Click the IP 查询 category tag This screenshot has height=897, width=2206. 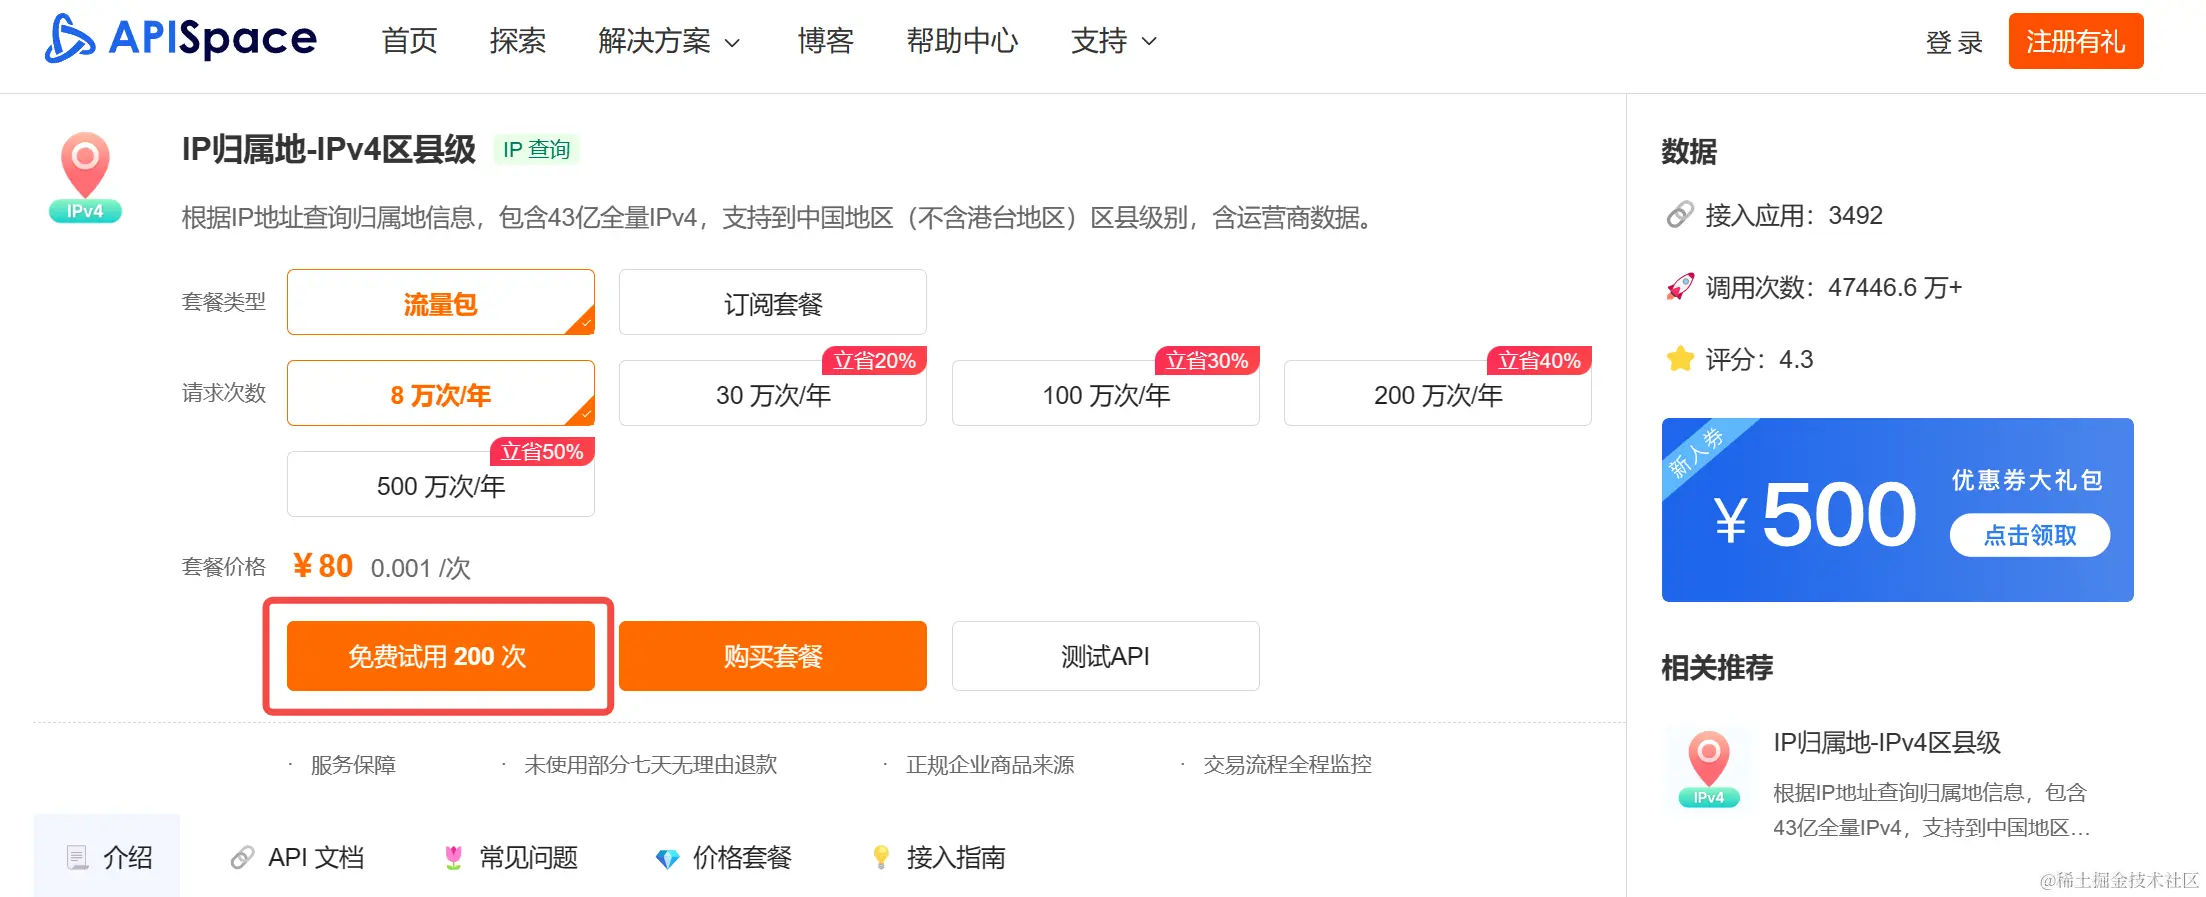point(537,149)
